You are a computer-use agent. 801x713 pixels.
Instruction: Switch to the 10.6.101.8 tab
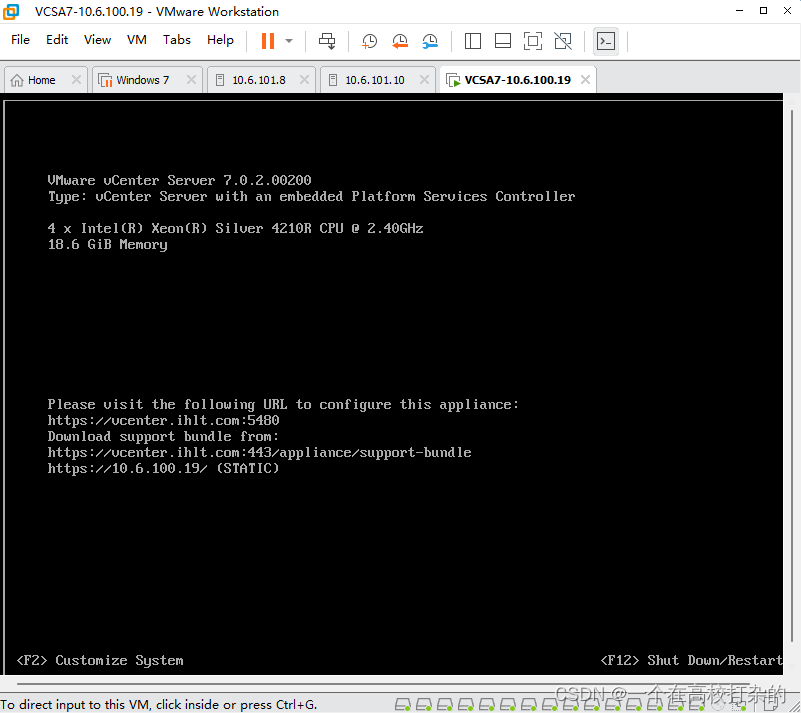click(x=258, y=80)
